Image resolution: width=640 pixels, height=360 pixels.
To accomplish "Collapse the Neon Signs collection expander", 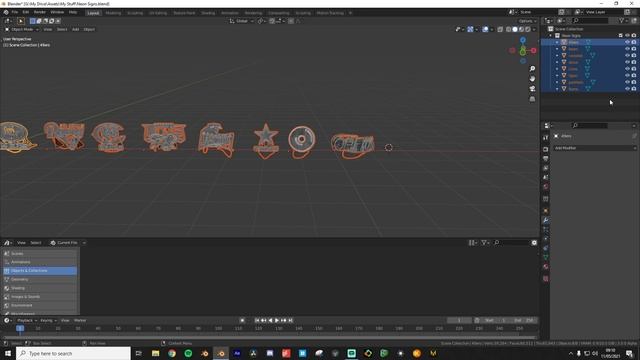I will click(x=551, y=36).
